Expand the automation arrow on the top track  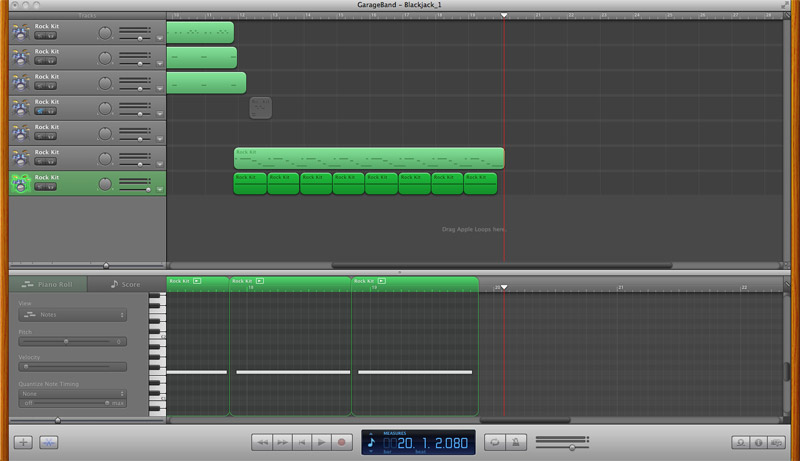point(160,38)
